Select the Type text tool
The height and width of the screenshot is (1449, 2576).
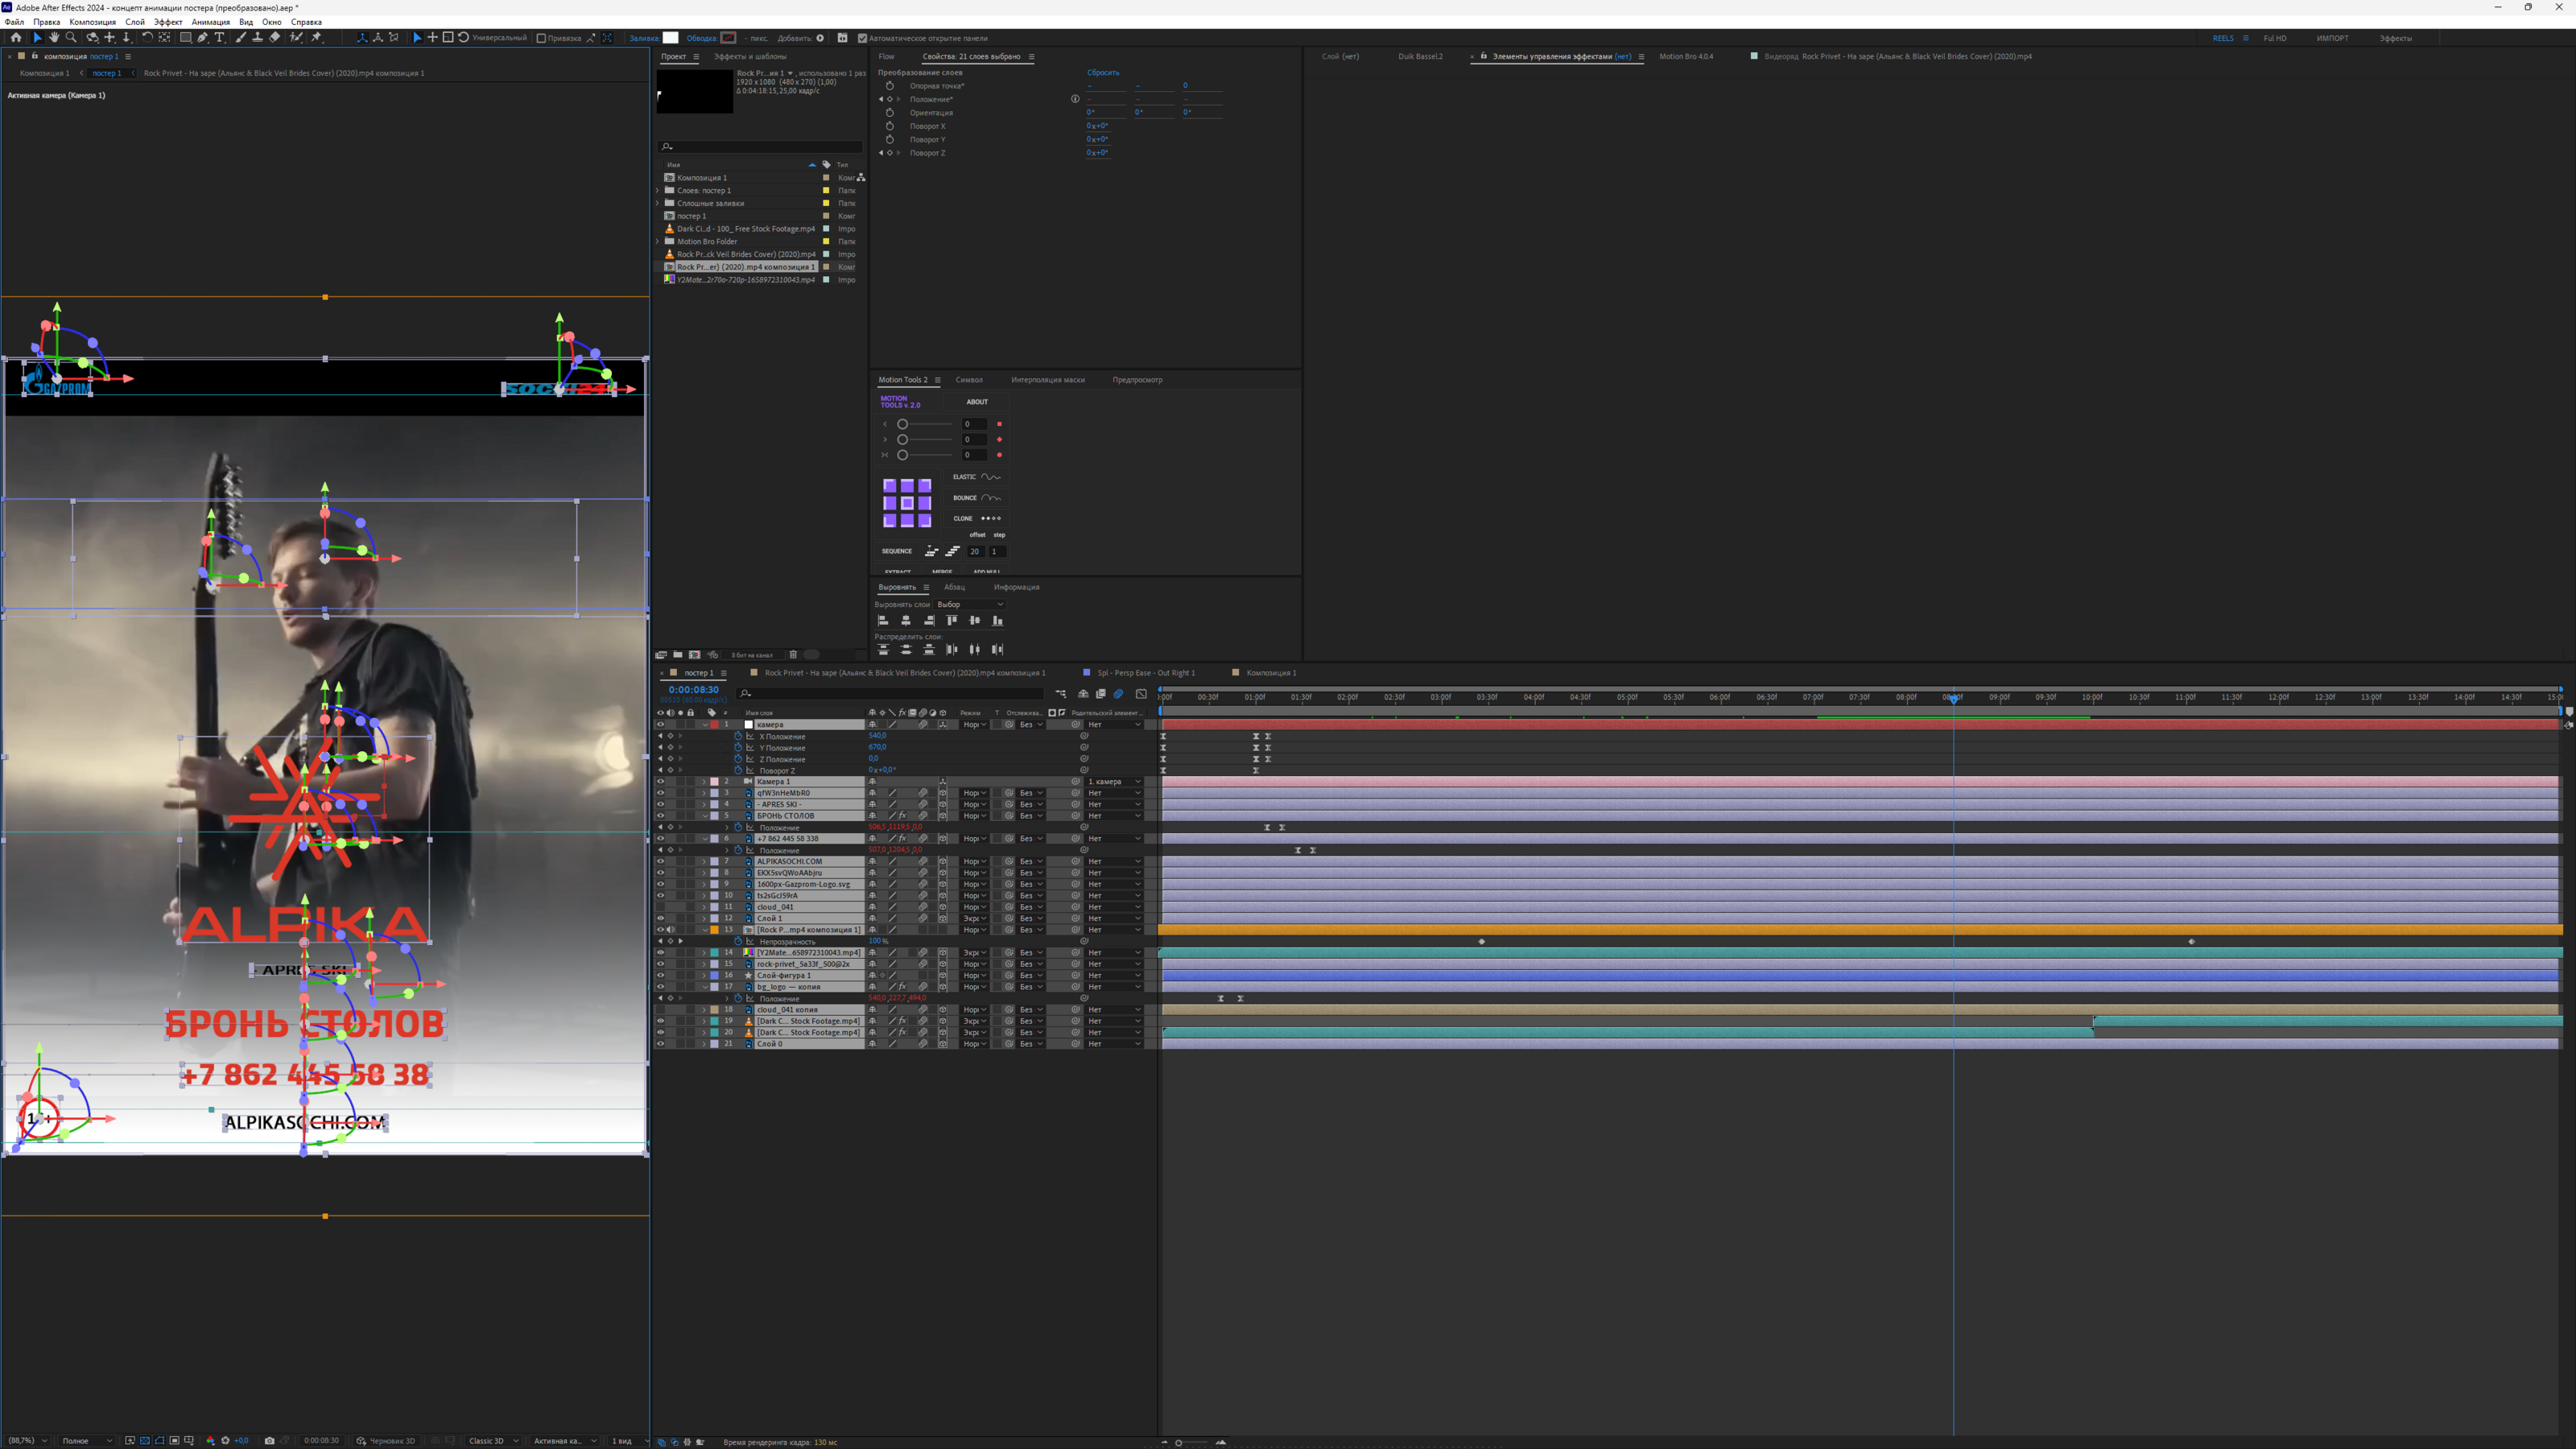(220, 38)
